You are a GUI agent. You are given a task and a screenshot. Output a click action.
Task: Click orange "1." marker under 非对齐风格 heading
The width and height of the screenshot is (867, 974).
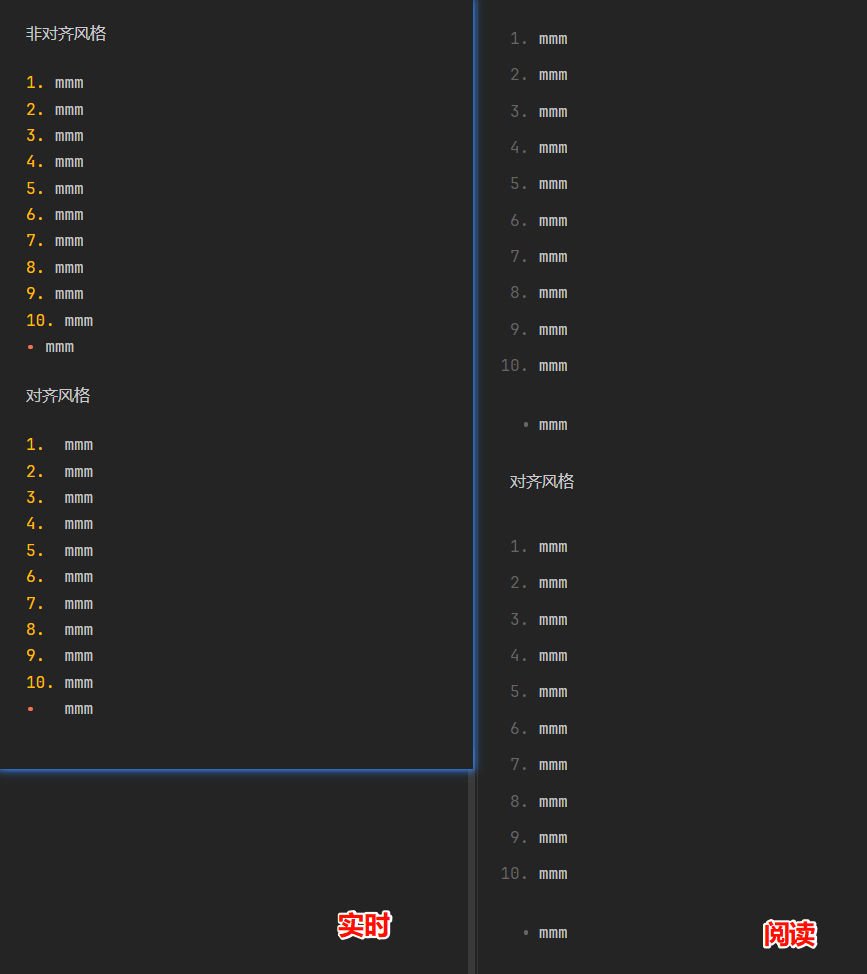coord(35,83)
